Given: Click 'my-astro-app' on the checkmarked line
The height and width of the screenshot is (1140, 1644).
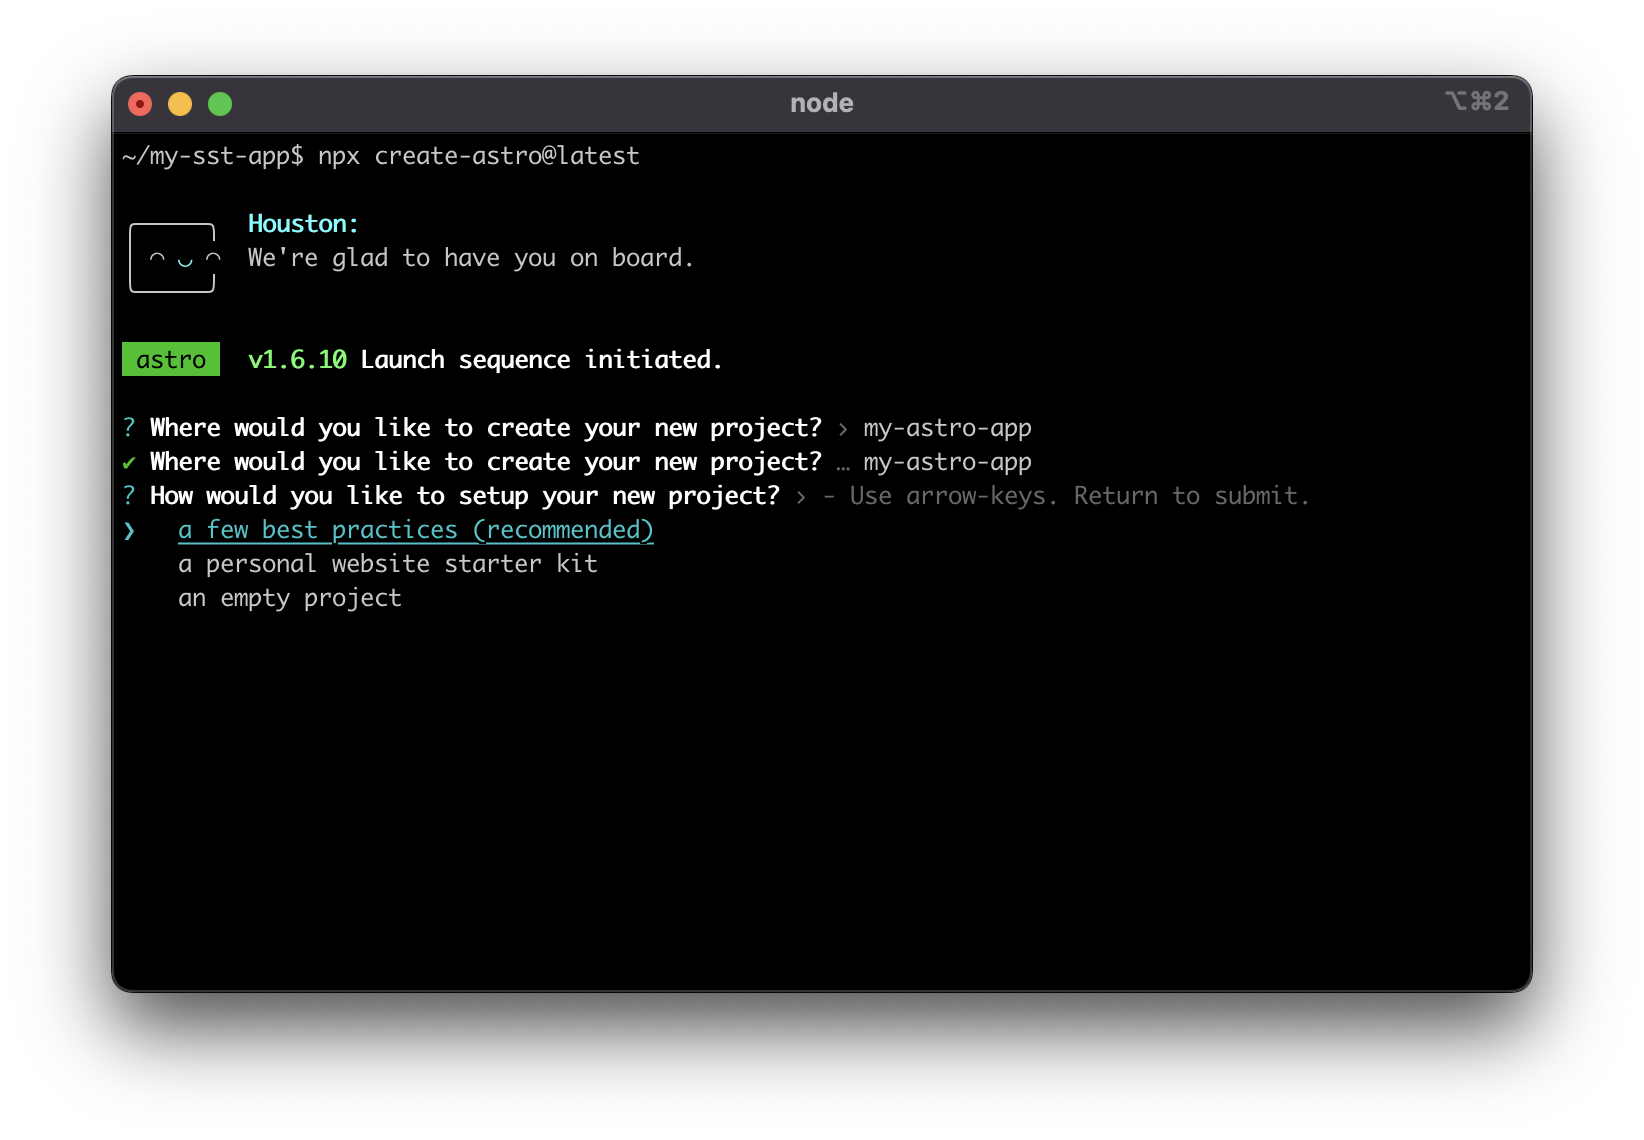Looking at the screenshot, I should click(947, 462).
